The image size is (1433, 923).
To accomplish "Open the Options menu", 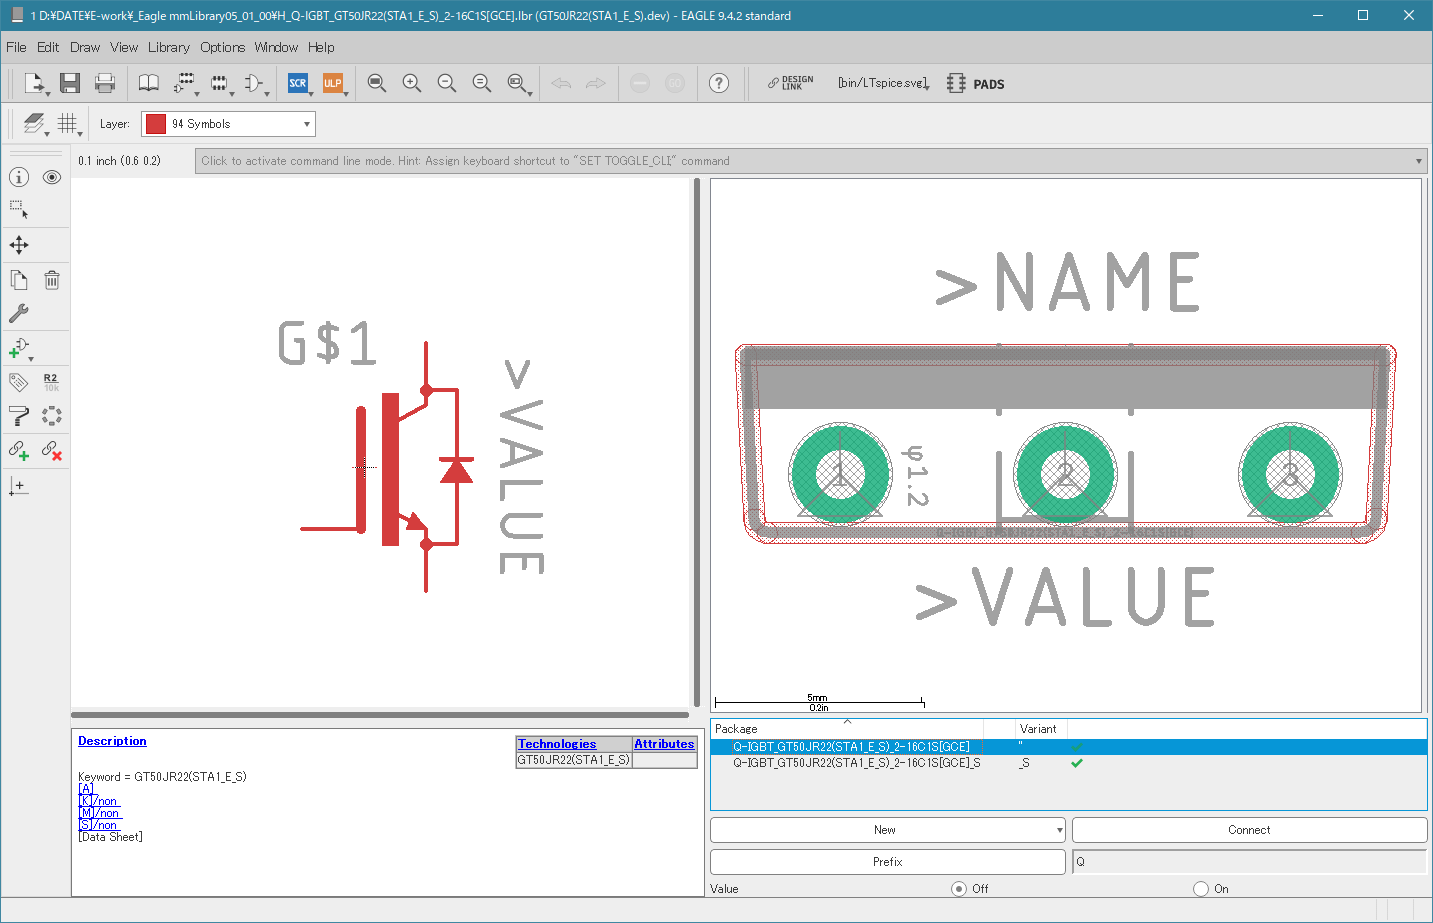I will [x=222, y=47].
